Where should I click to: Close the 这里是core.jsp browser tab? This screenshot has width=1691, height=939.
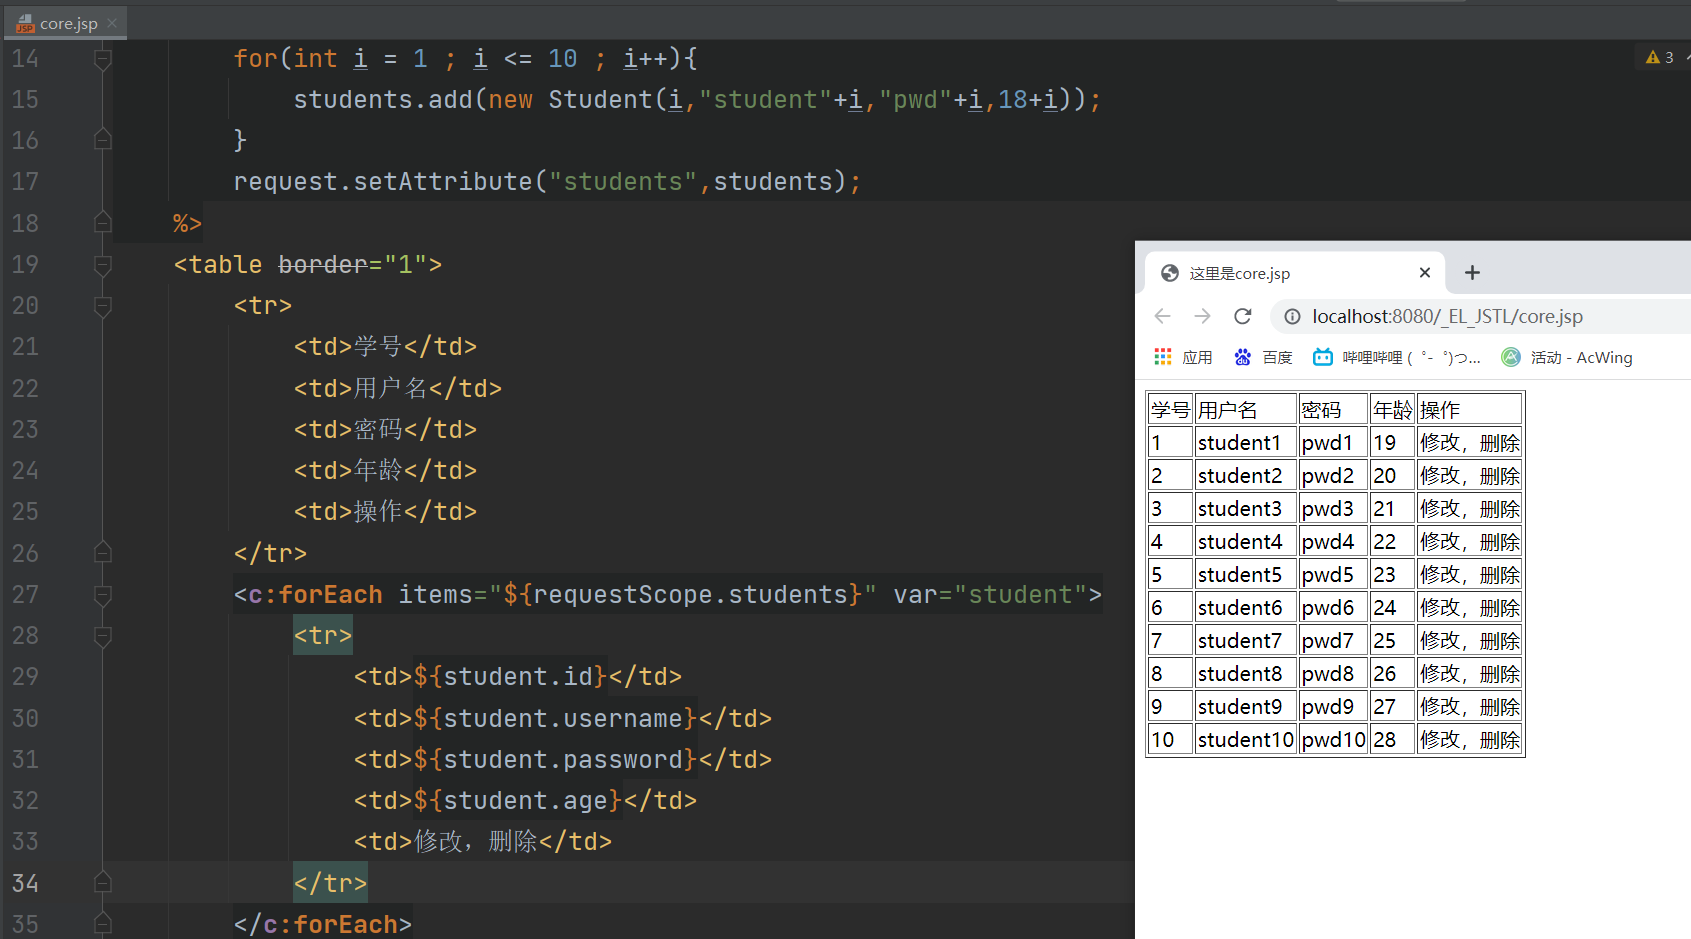tap(1425, 273)
